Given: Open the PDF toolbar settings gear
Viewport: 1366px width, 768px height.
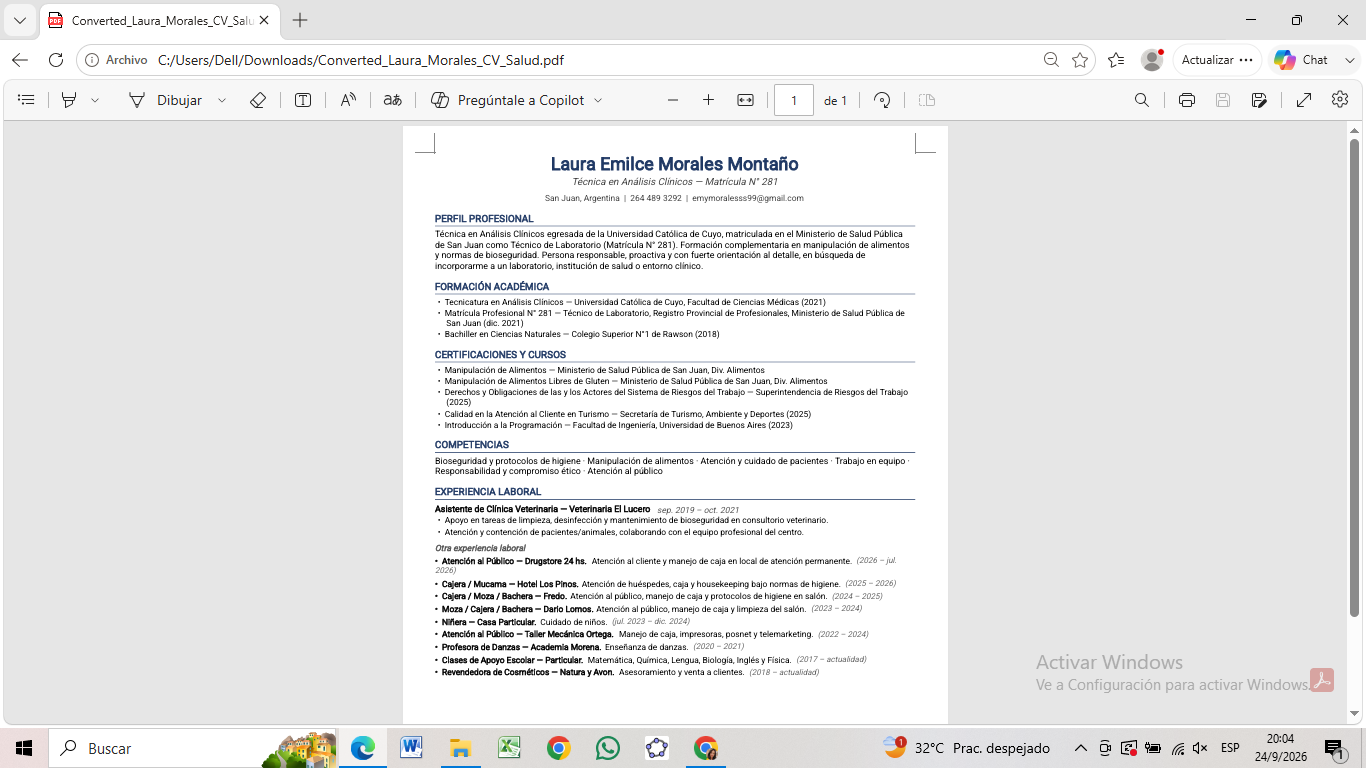Looking at the screenshot, I should click(1340, 100).
